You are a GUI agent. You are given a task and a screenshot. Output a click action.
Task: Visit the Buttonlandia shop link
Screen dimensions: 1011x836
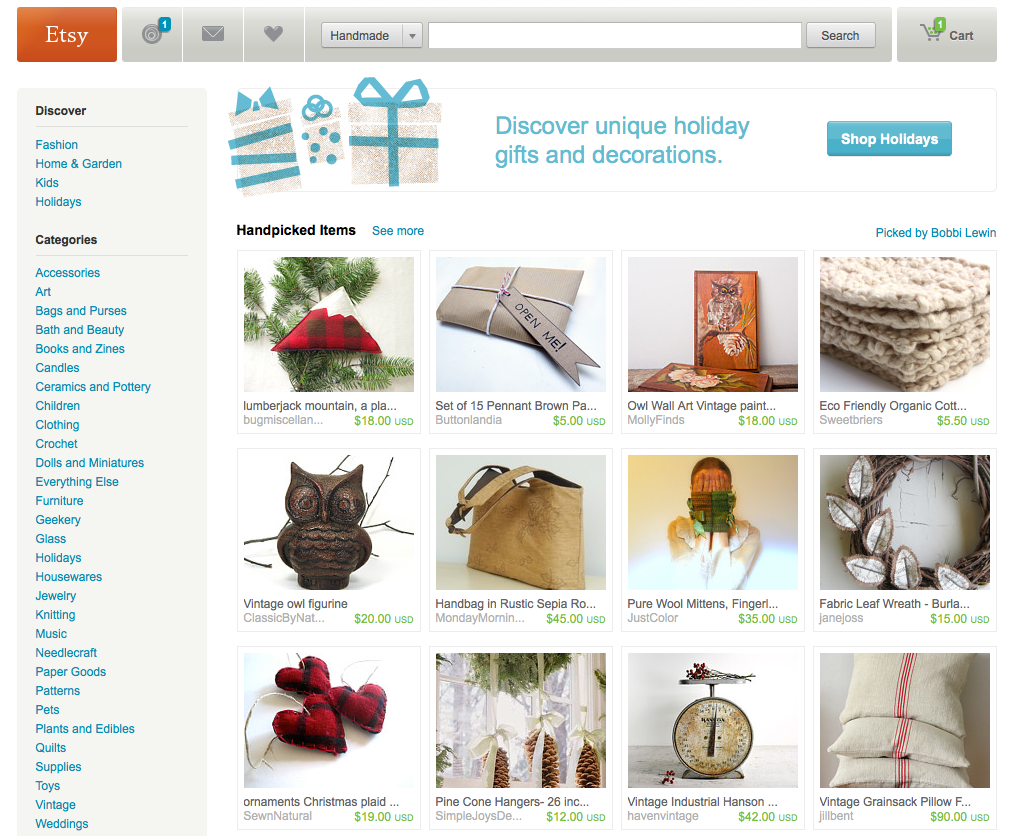[x=468, y=420]
